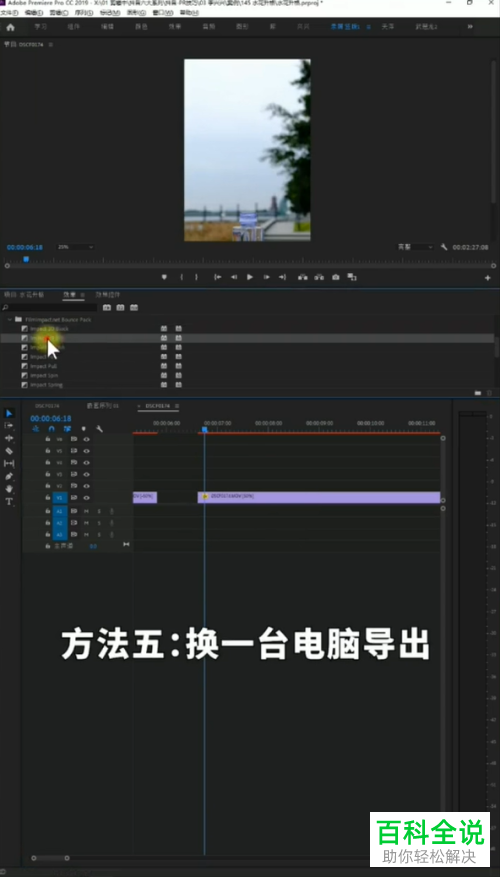Open the program monitor button editor plus
The width and height of the screenshot is (500, 877).
point(487,277)
